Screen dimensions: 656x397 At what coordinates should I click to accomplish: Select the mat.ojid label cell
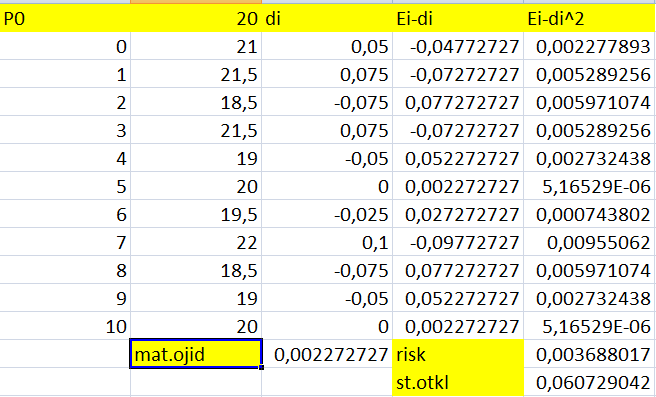pyautogui.click(x=196, y=354)
